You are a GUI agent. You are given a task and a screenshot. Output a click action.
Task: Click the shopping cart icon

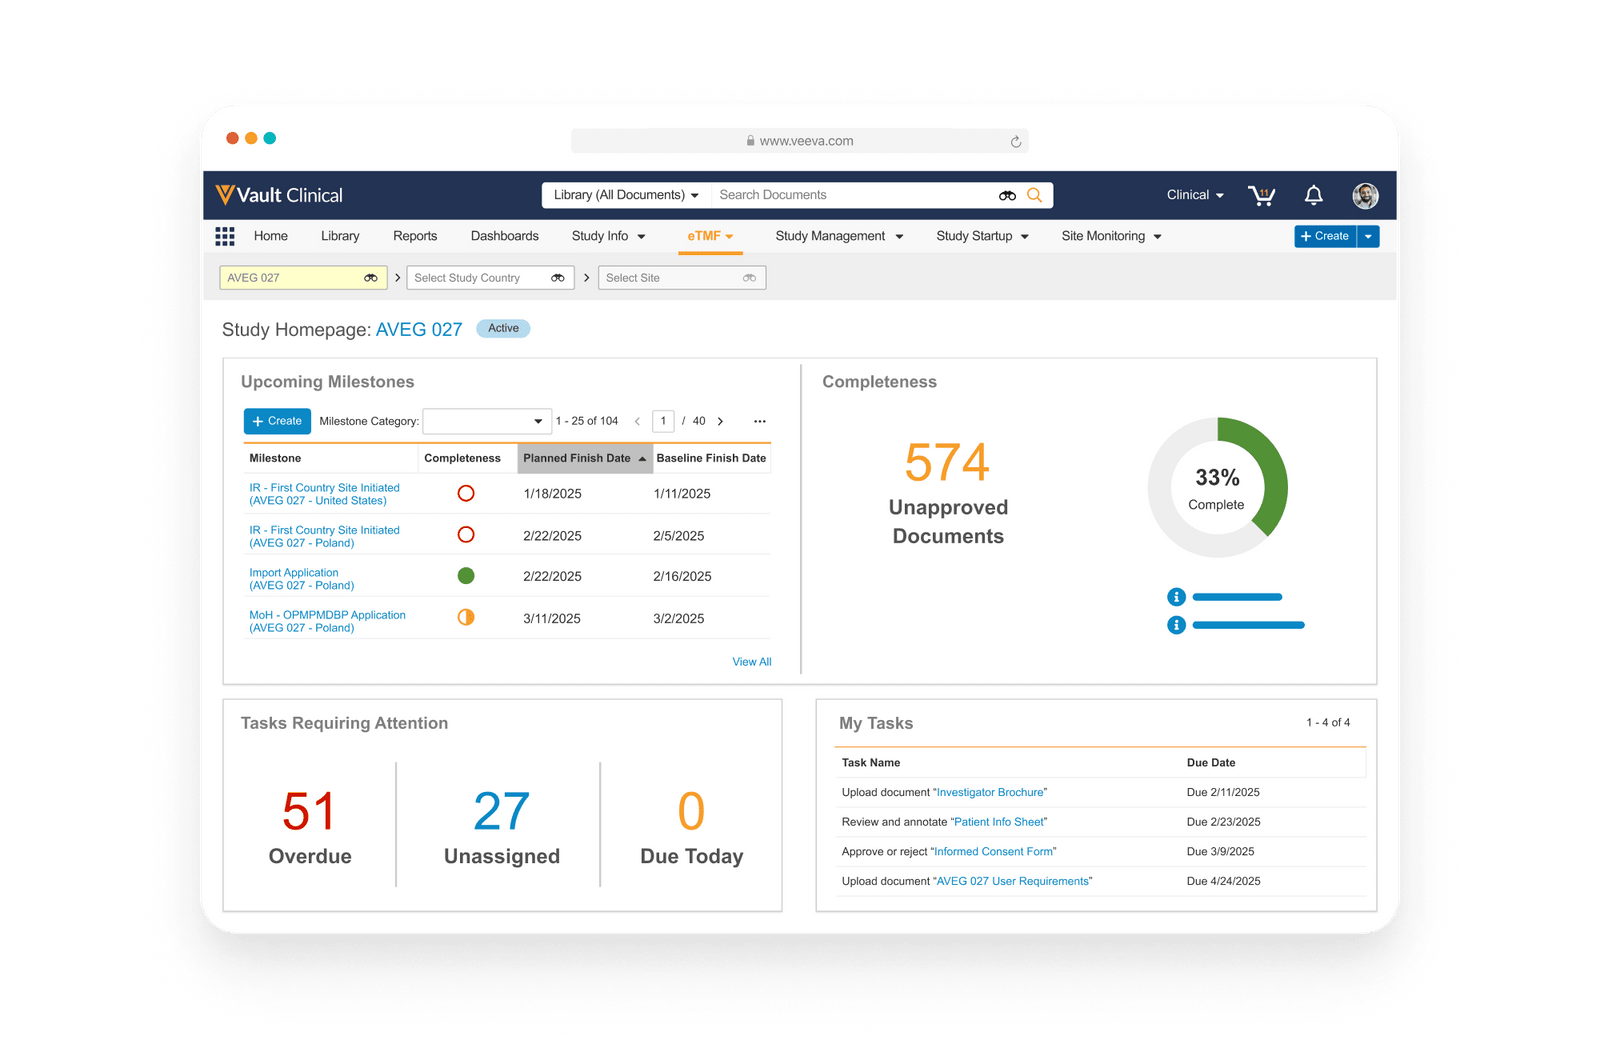tap(1261, 196)
